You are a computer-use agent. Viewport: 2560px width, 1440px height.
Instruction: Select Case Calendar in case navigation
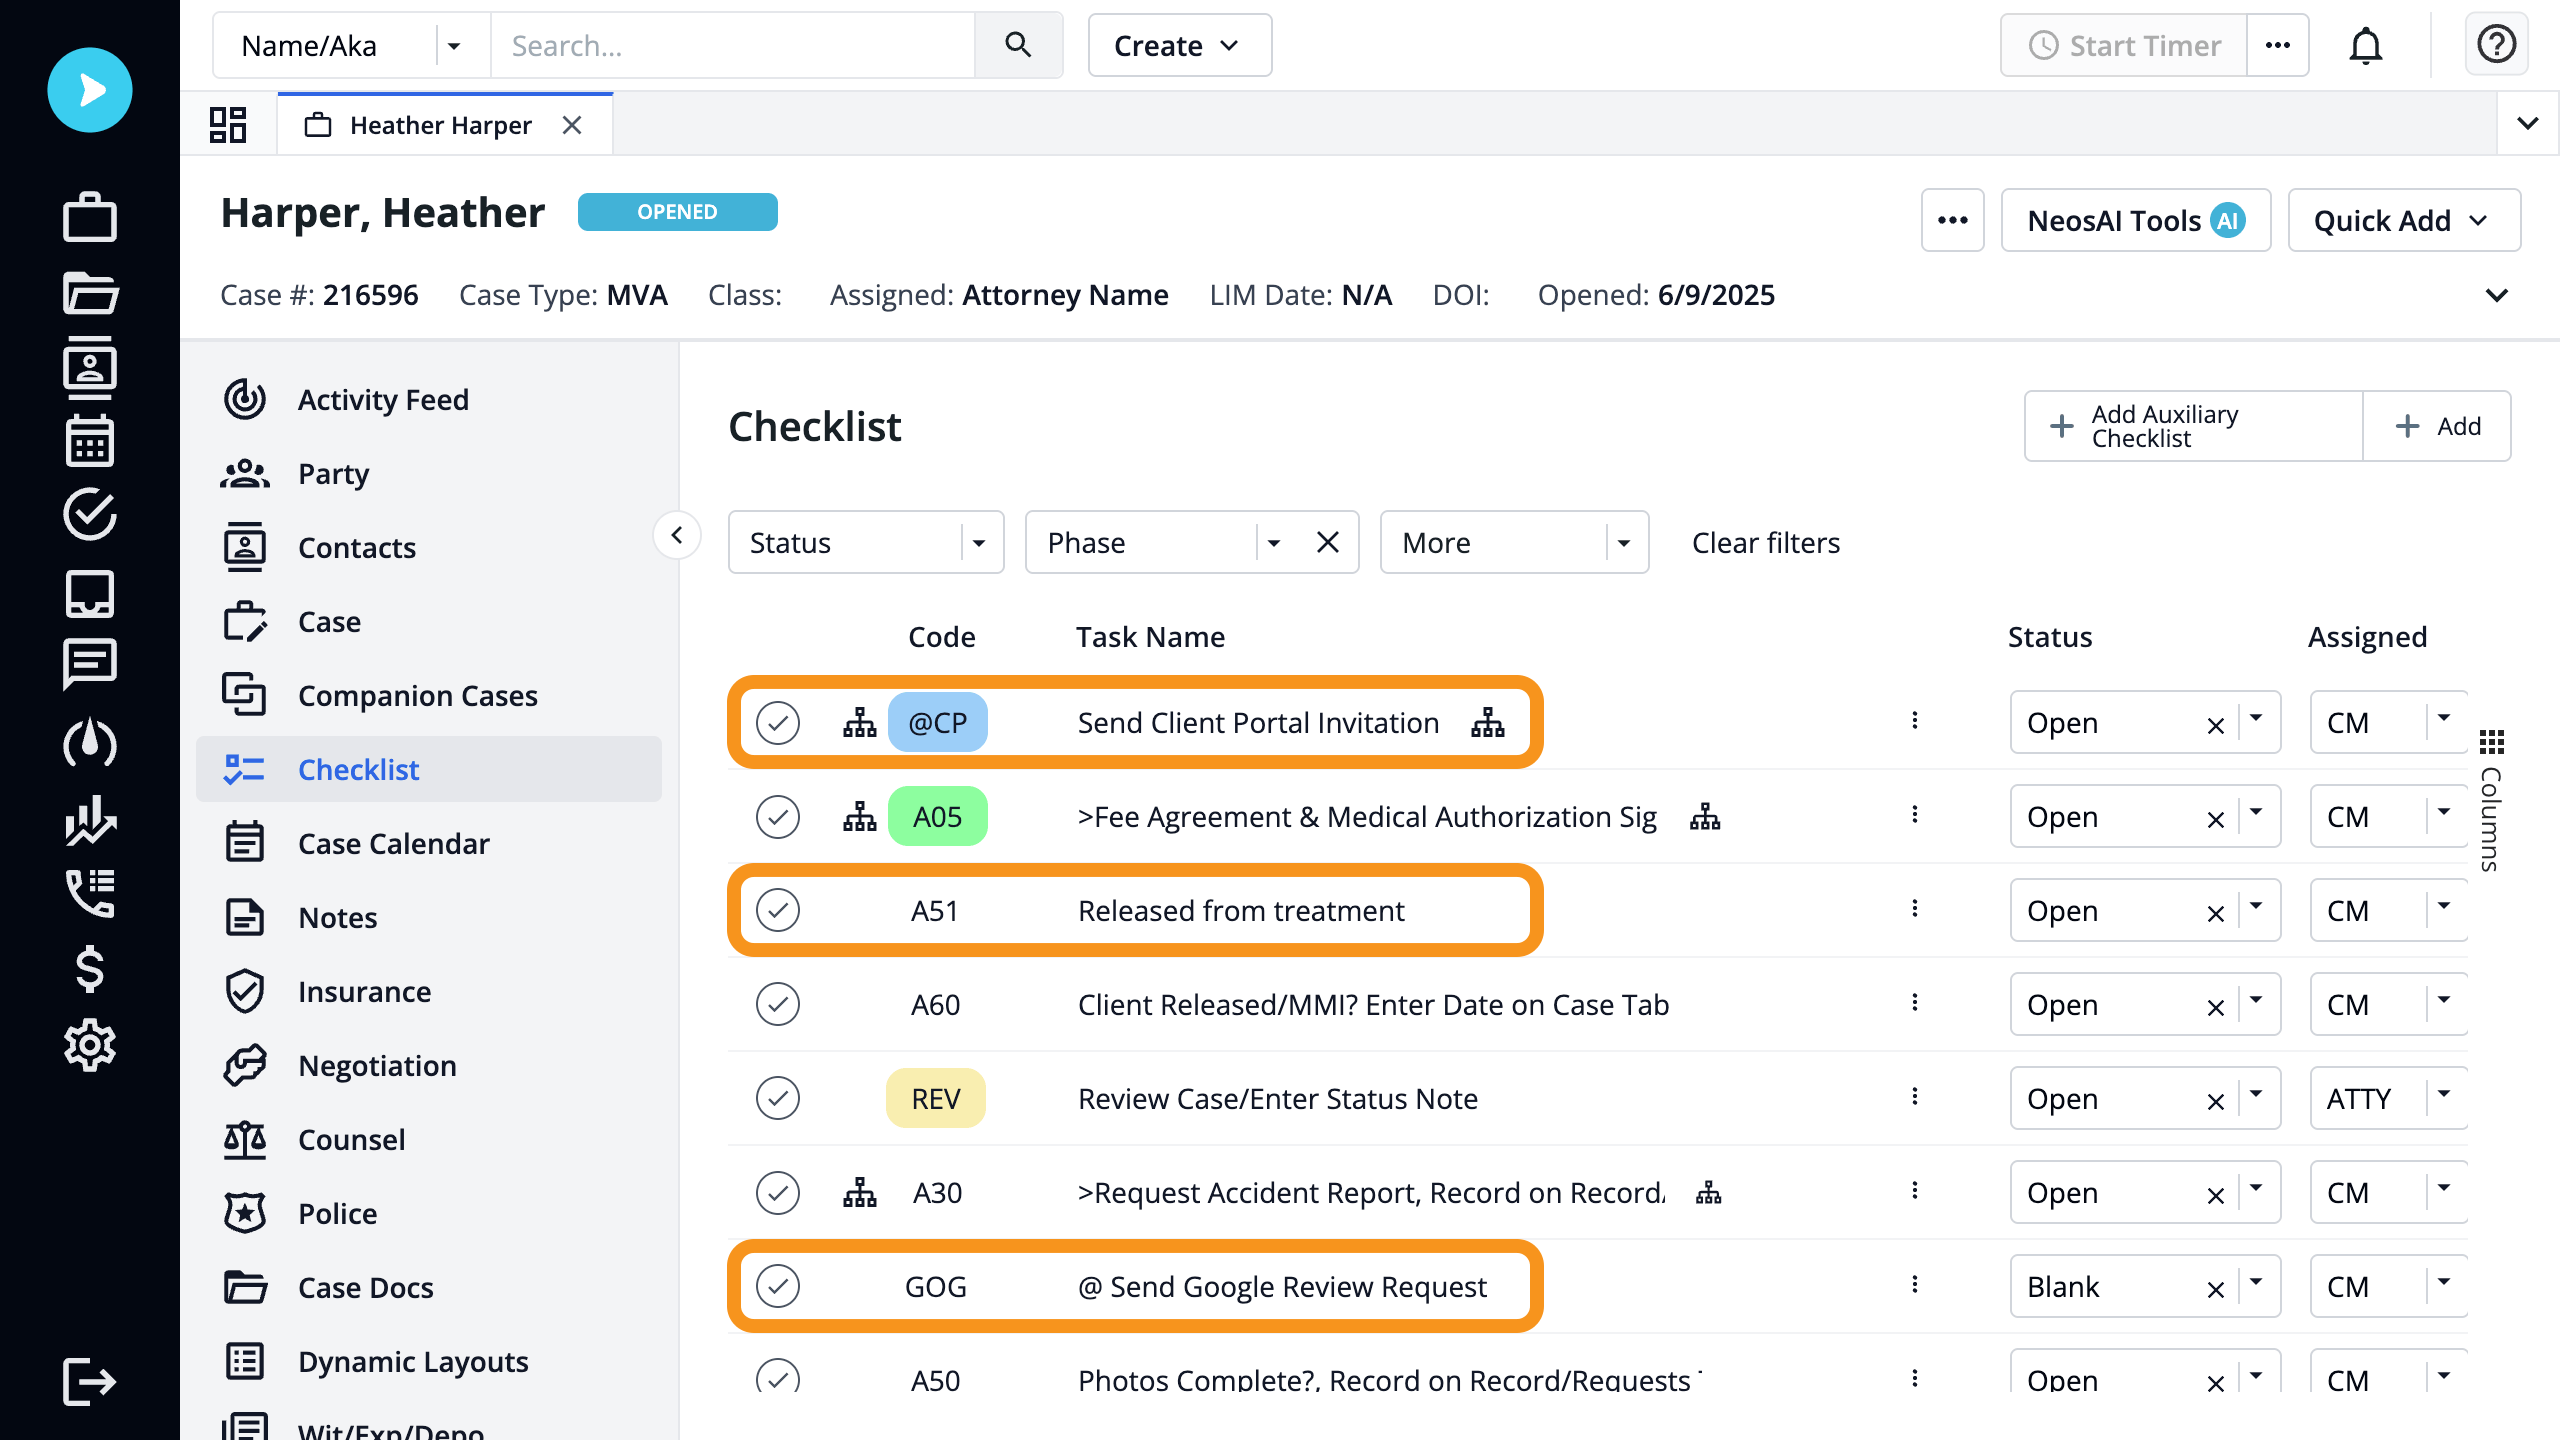(393, 843)
